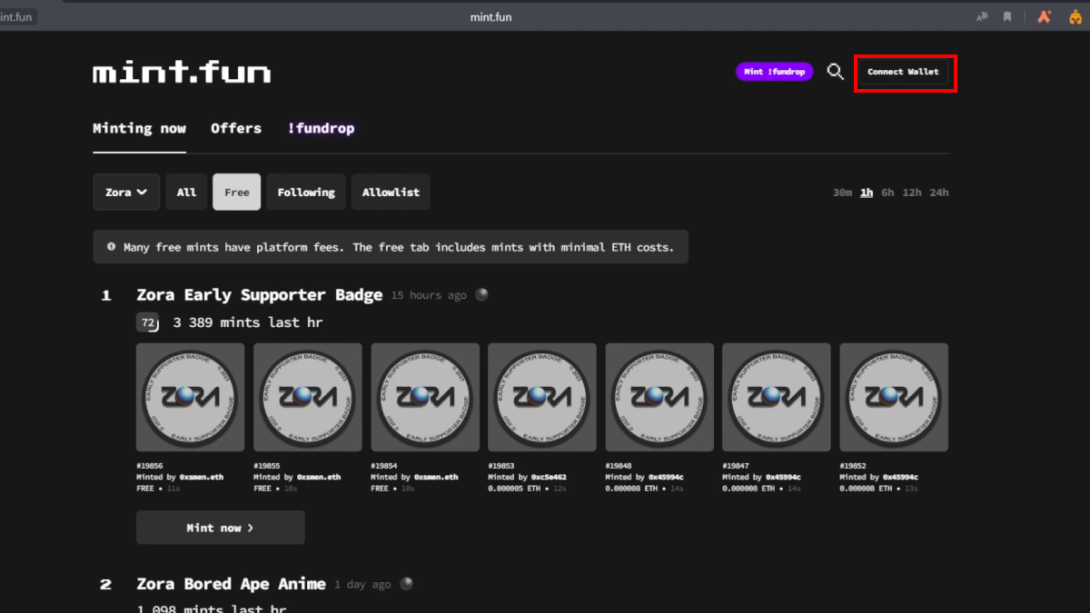The width and height of the screenshot is (1090, 613).
Task: Set time range to 6h
Action: click(888, 193)
